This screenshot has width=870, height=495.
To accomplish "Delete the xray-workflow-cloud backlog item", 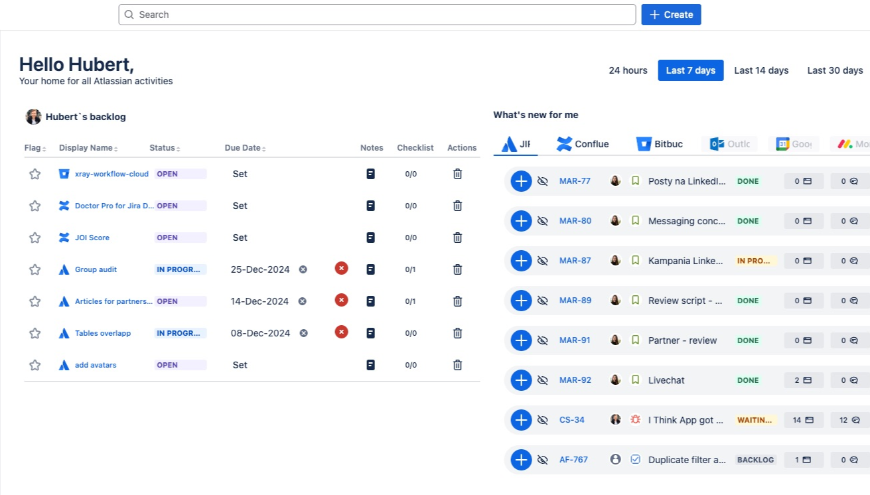I will (457, 174).
